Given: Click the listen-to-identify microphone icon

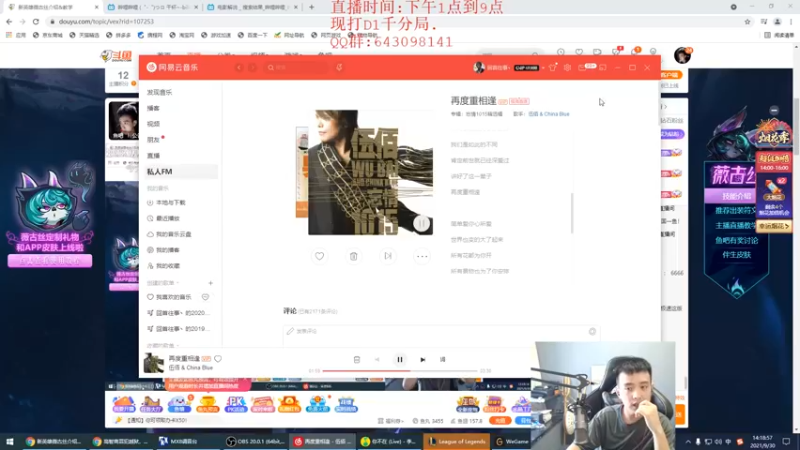Looking at the screenshot, I should [339, 67].
